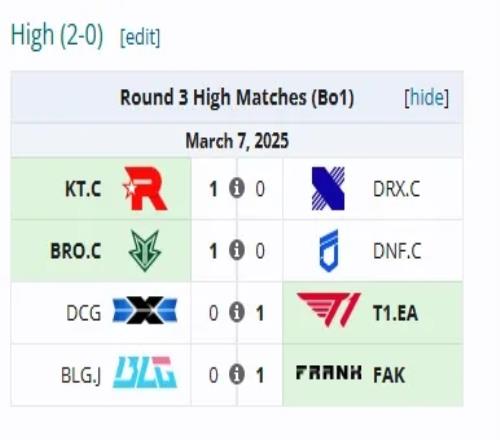The height and width of the screenshot is (440, 500).
Task: Click the DRX blue X logo
Action: tap(328, 189)
